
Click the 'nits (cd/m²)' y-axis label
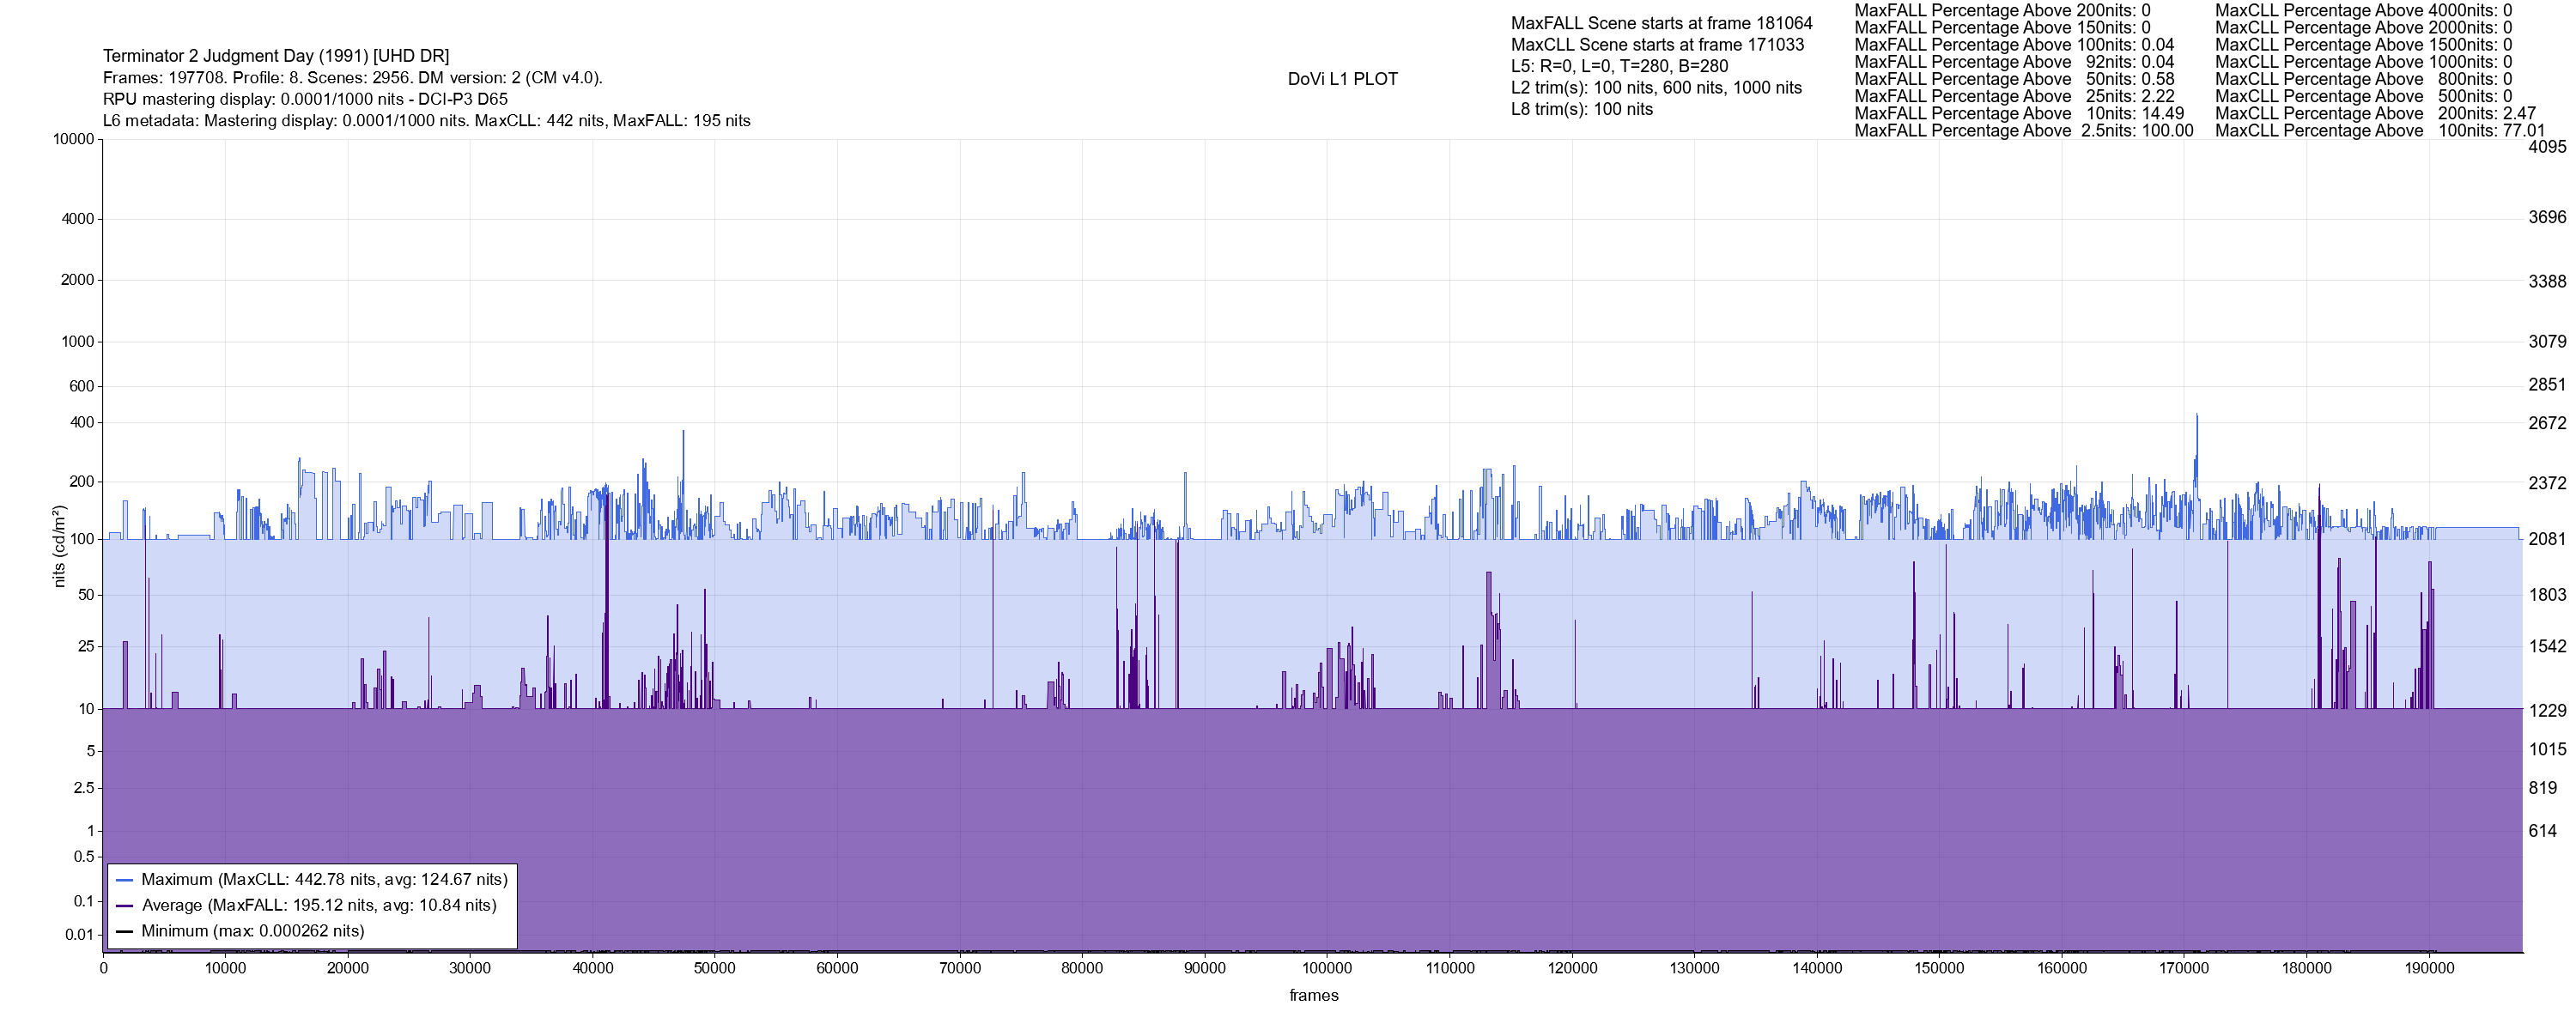[x=59, y=546]
